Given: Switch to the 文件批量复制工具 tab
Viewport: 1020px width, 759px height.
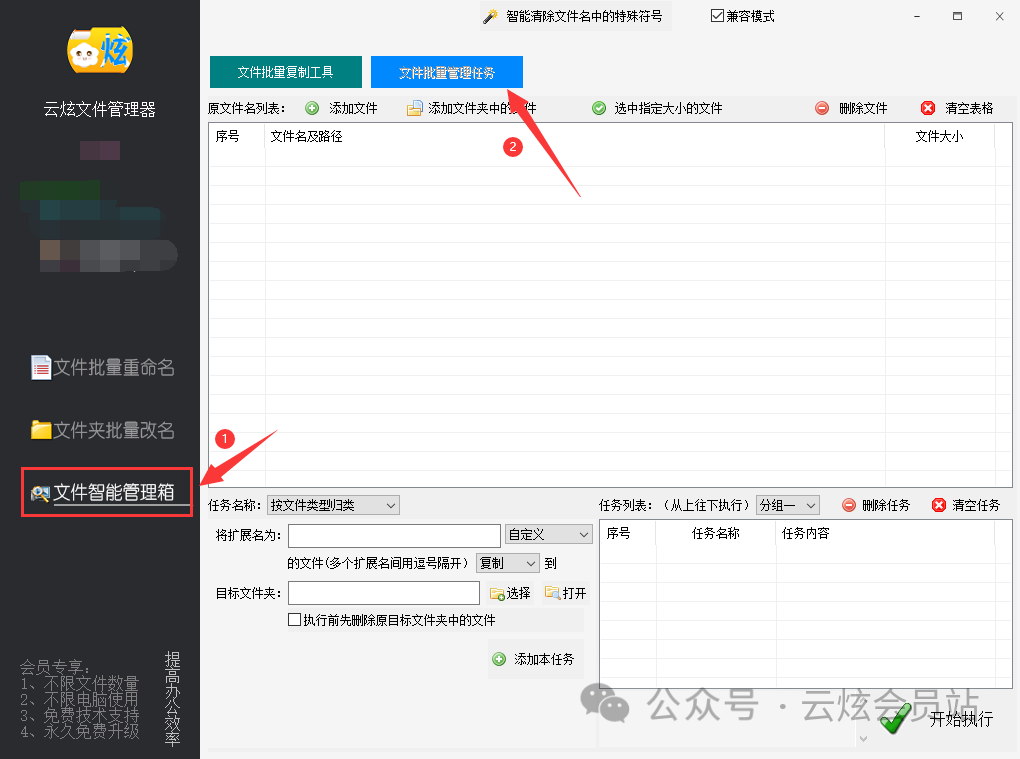Looking at the screenshot, I should [x=286, y=72].
